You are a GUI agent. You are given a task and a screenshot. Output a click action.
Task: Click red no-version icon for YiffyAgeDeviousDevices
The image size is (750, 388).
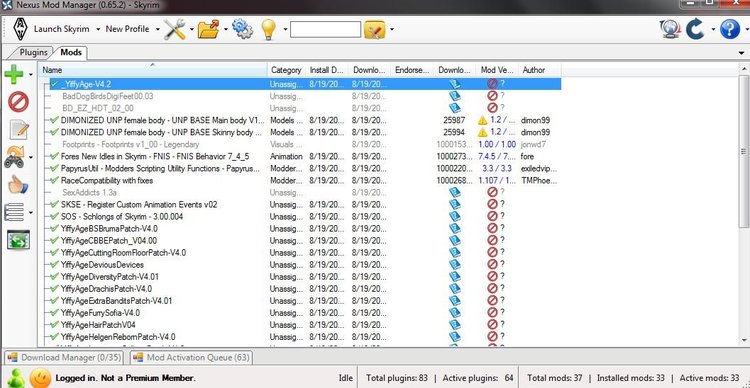tap(492, 265)
